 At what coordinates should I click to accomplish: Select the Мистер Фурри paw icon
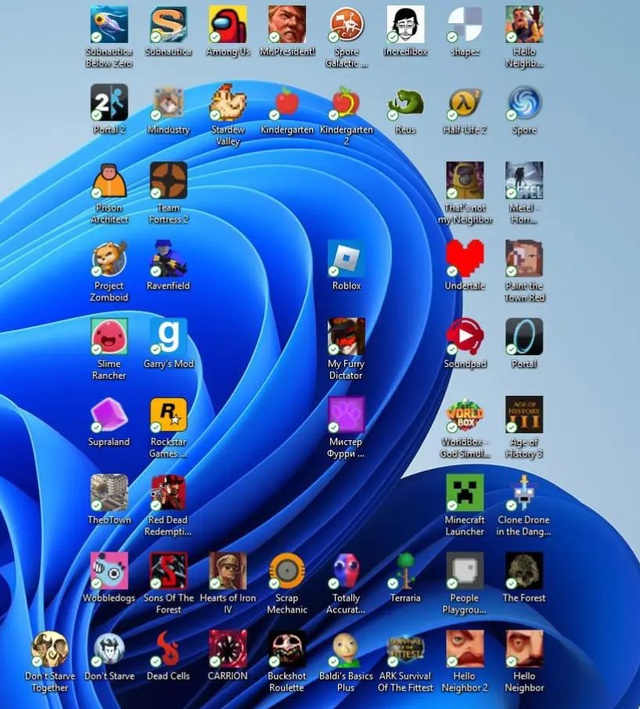point(346,415)
